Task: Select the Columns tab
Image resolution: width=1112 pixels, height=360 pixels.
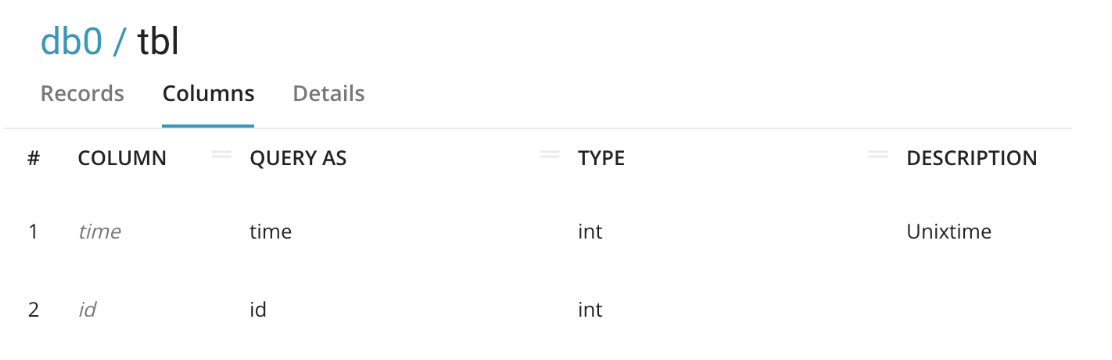Action: coord(208,94)
